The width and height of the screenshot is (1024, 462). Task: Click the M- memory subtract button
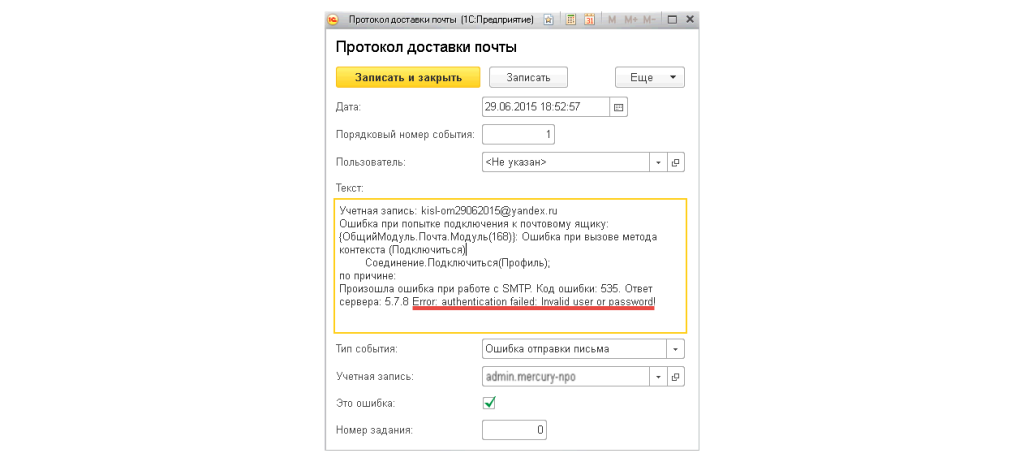[x=650, y=19]
